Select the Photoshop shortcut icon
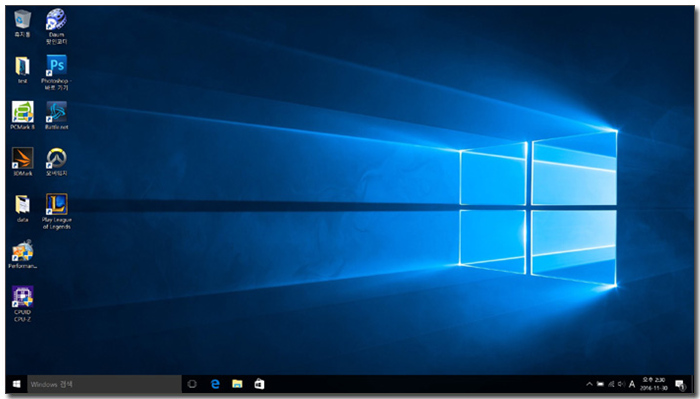700x399 pixels. [56, 72]
